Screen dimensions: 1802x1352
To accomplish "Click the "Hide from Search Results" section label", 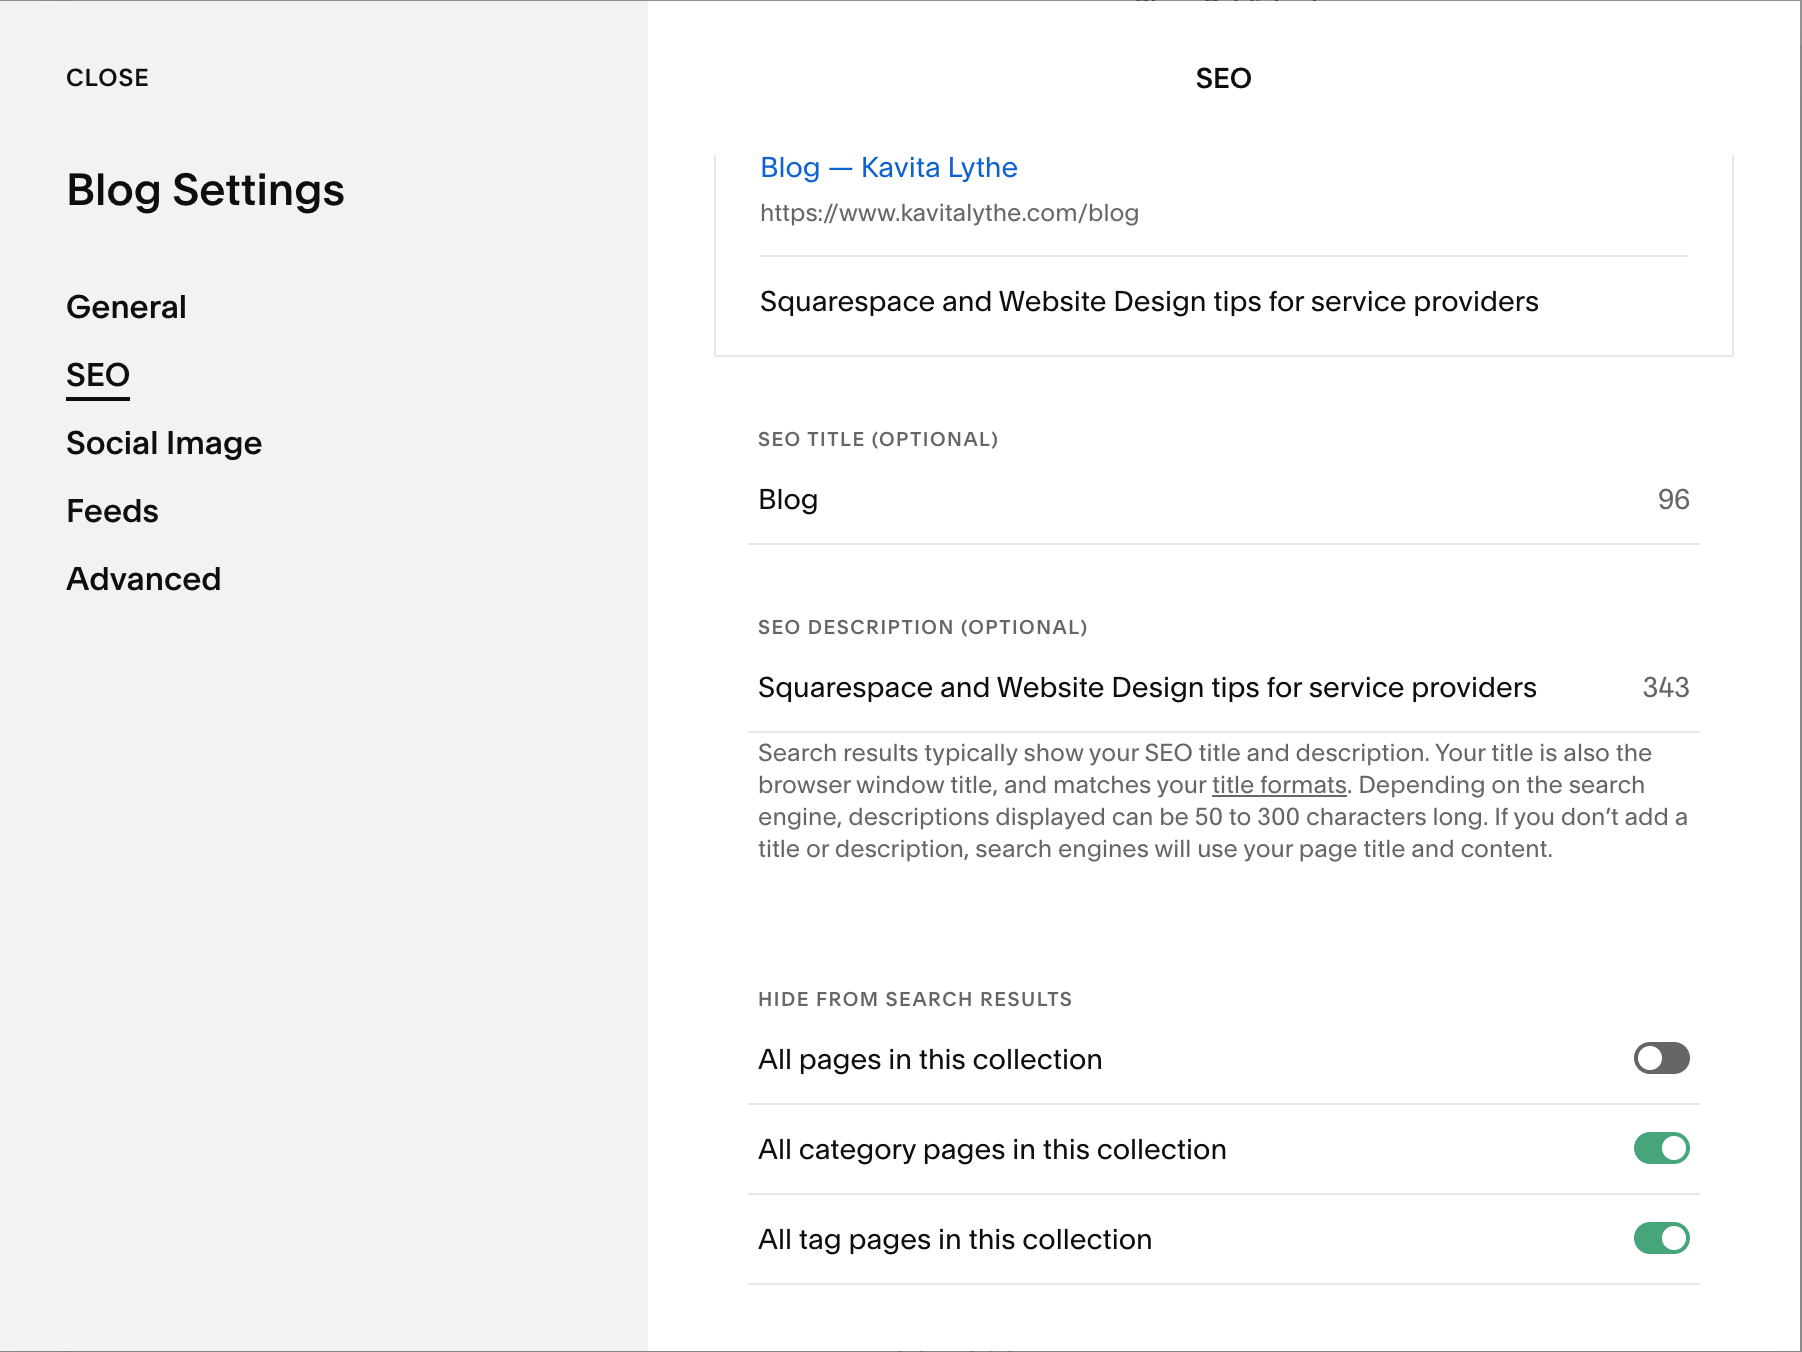I will click(914, 999).
